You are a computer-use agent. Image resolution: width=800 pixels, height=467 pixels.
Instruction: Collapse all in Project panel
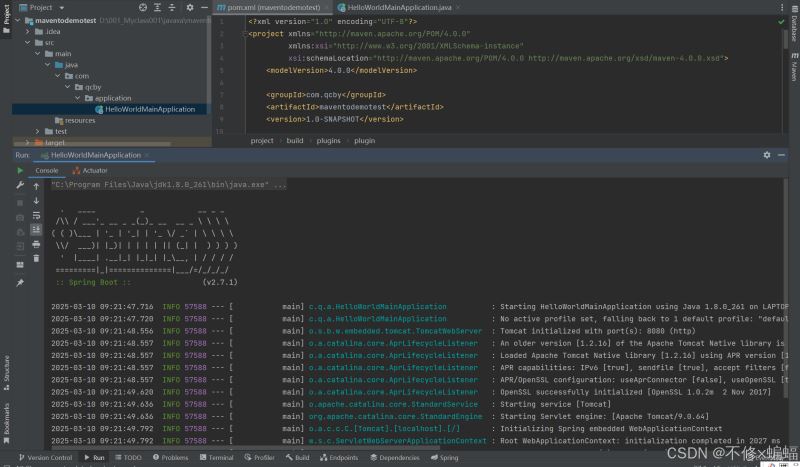(172, 7)
